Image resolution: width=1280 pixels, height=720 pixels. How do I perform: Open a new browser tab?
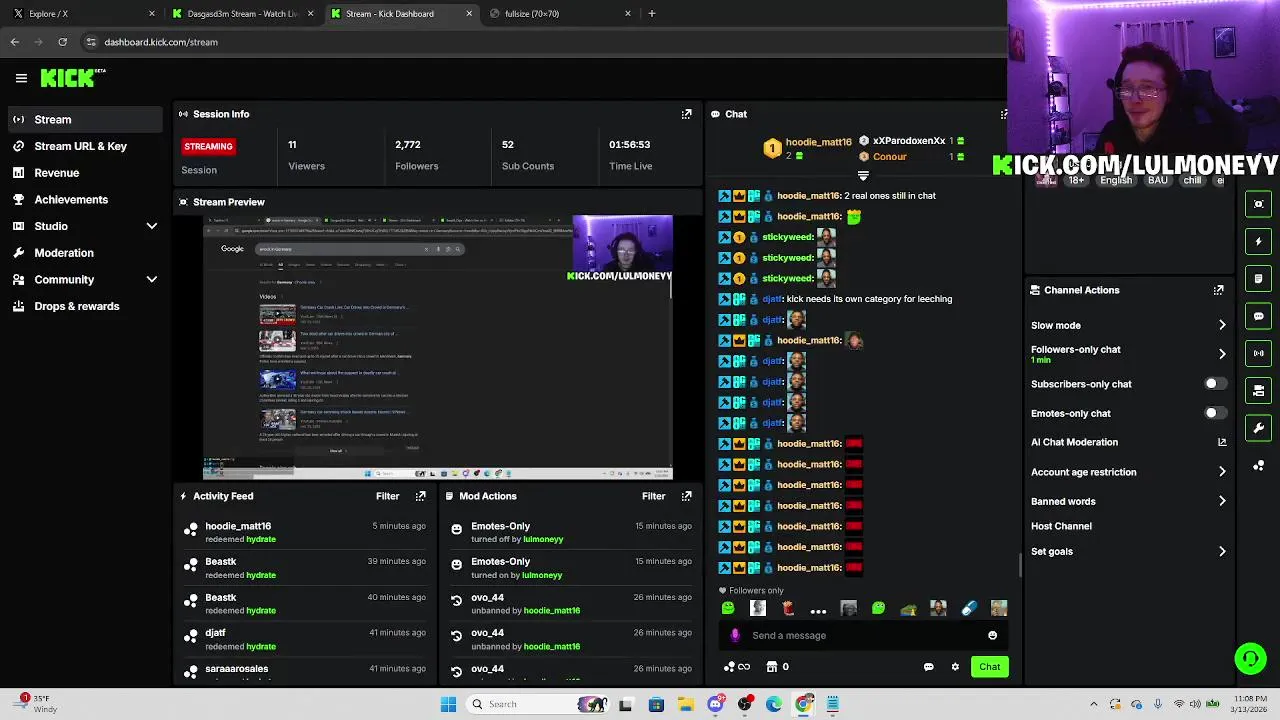pos(651,14)
